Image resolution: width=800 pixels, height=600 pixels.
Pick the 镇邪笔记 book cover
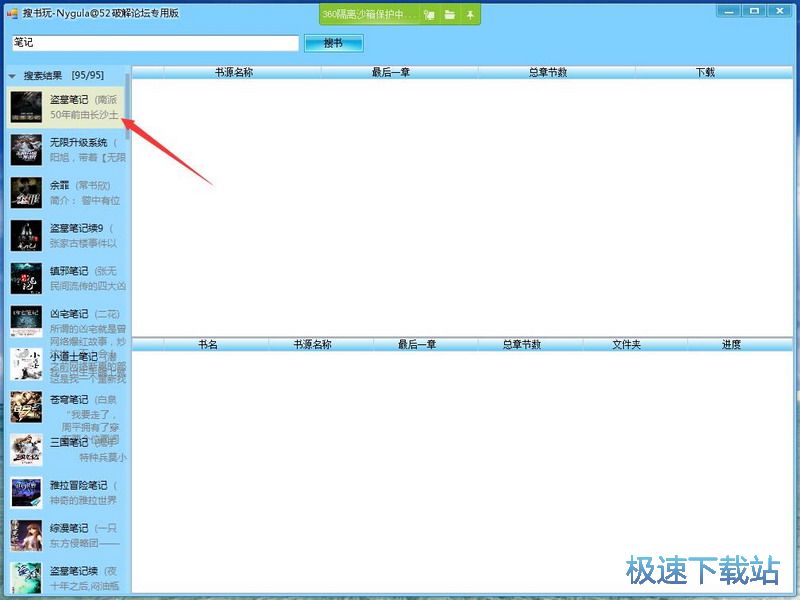[26, 279]
